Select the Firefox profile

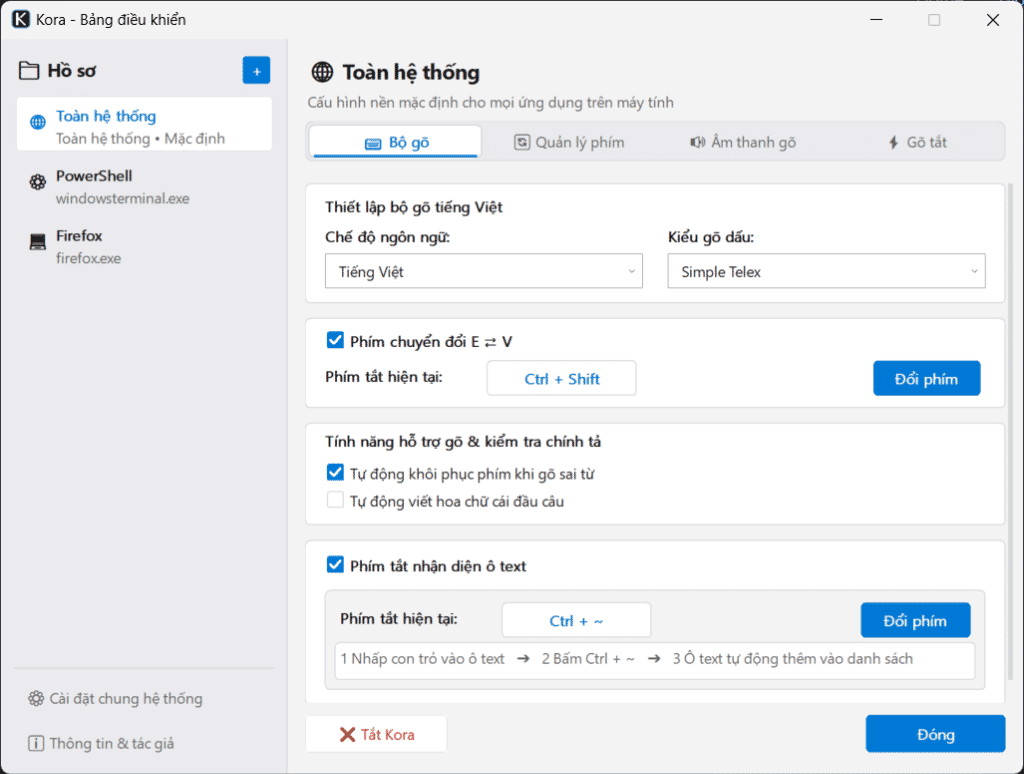click(144, 246)
